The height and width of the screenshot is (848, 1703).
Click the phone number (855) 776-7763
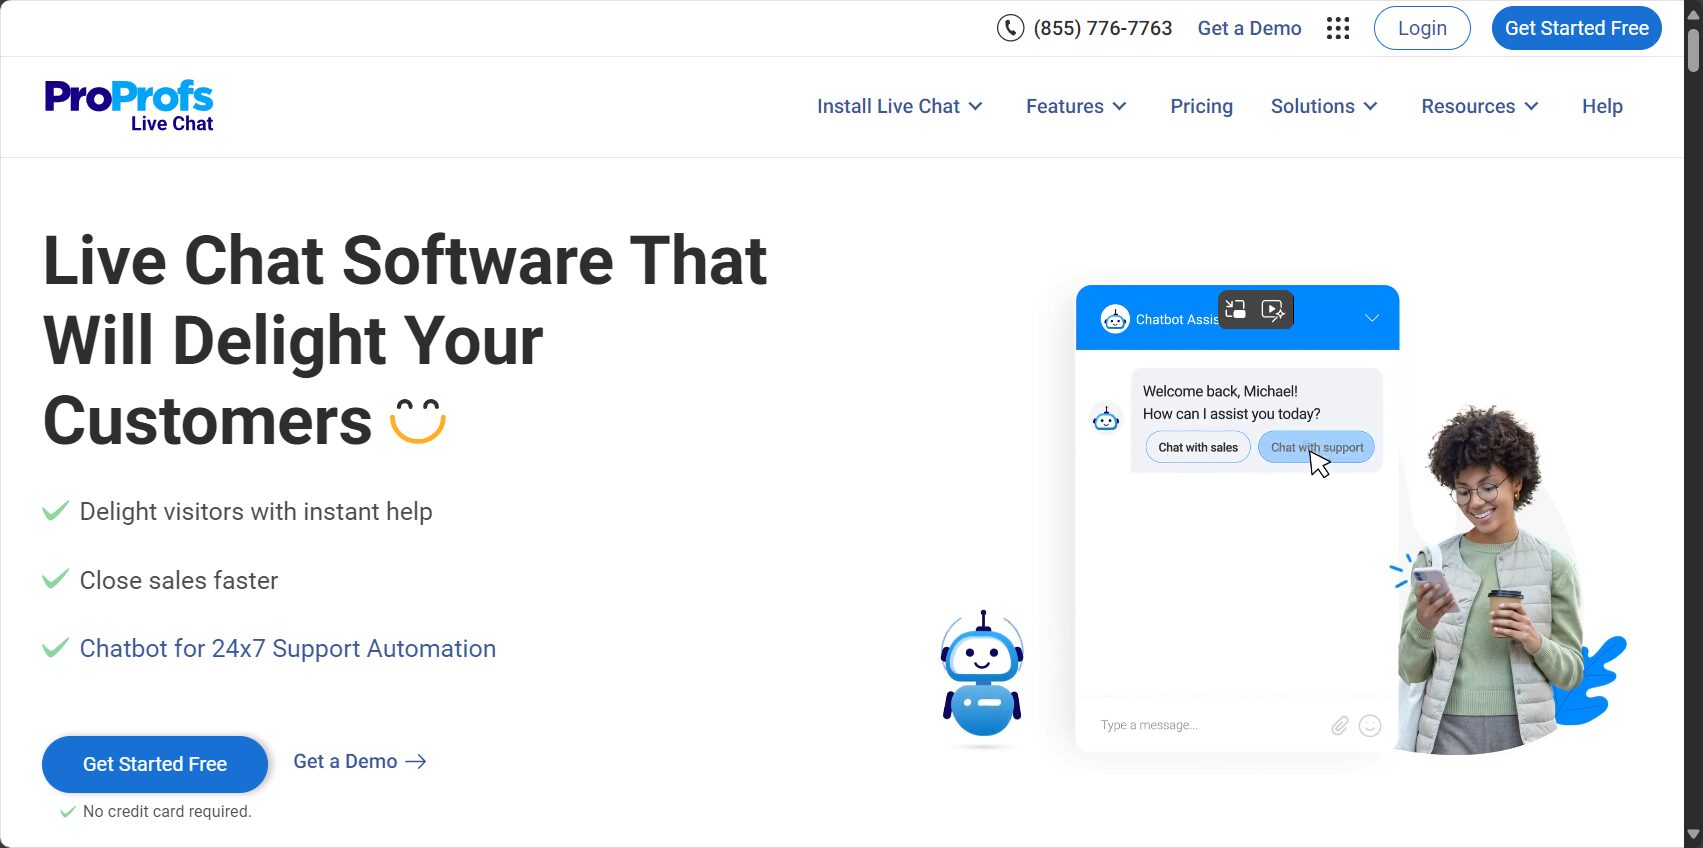1102,28
